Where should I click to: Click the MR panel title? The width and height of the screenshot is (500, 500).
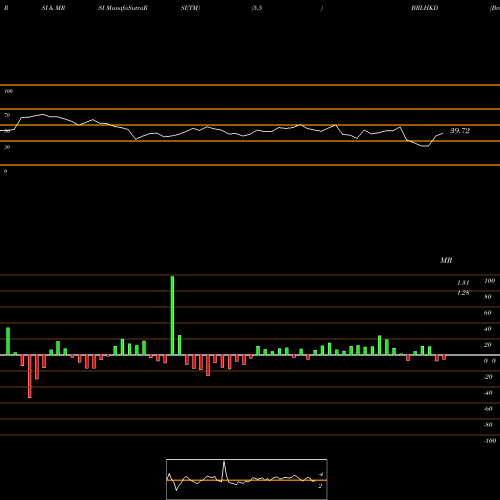coord(446,260)
